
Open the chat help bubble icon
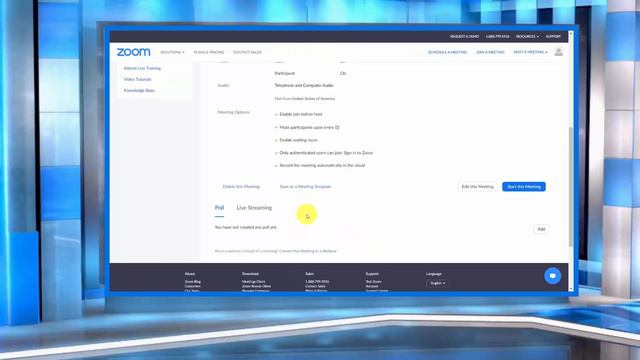point(552,276)
